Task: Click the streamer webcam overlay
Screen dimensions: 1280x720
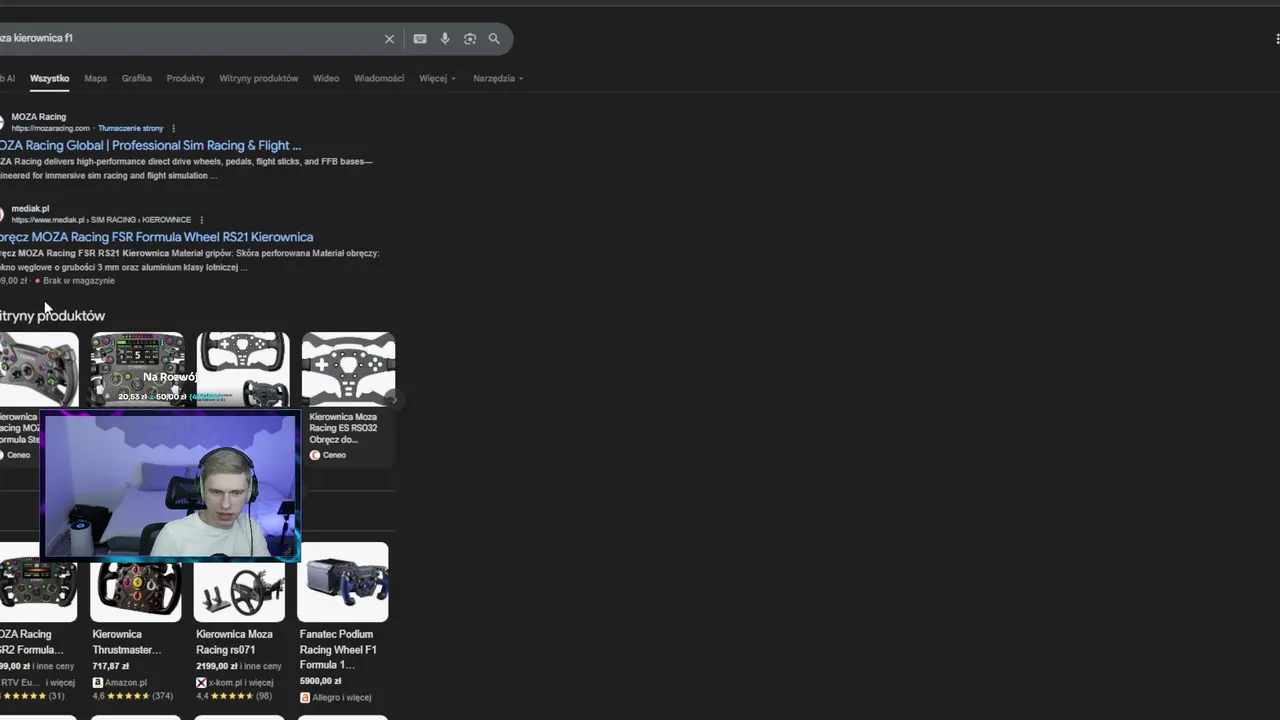Action: tap(170, 486)
